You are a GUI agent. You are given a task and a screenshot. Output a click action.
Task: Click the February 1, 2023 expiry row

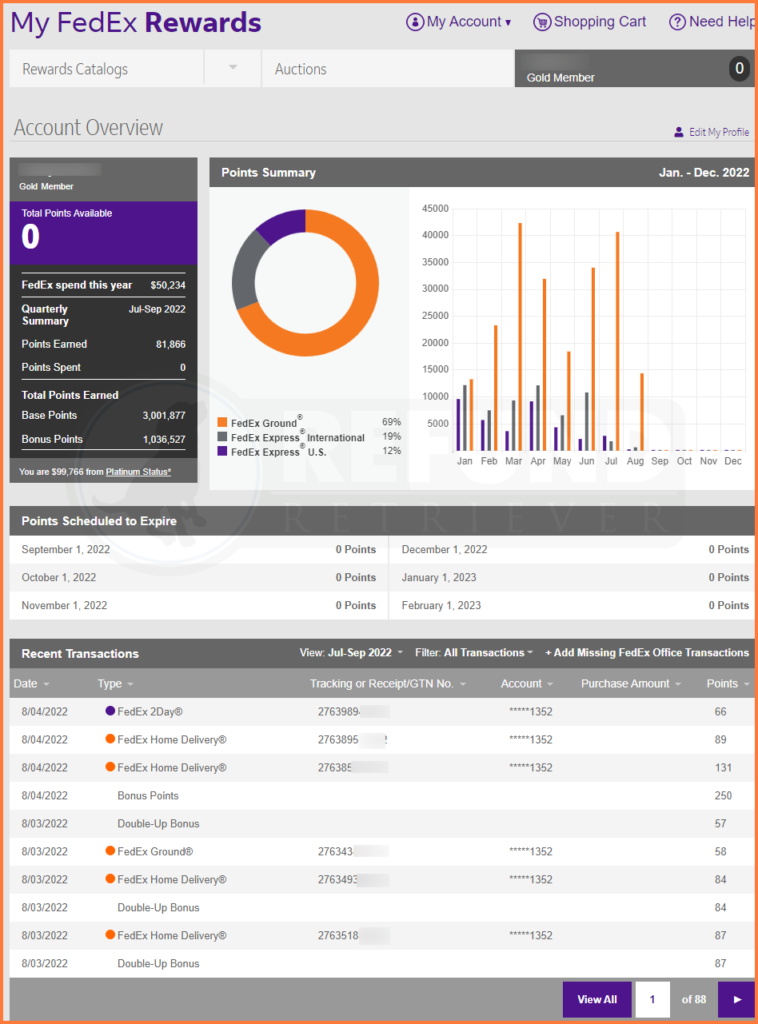572,605
